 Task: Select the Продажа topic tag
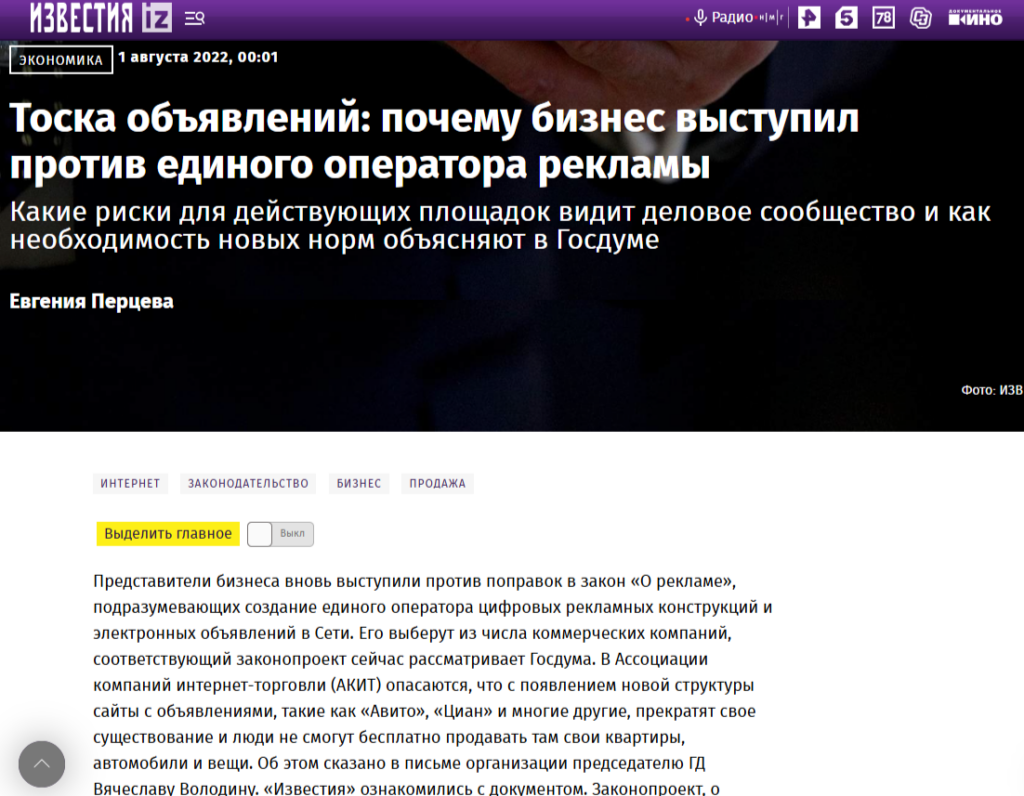tap(437, 484)
